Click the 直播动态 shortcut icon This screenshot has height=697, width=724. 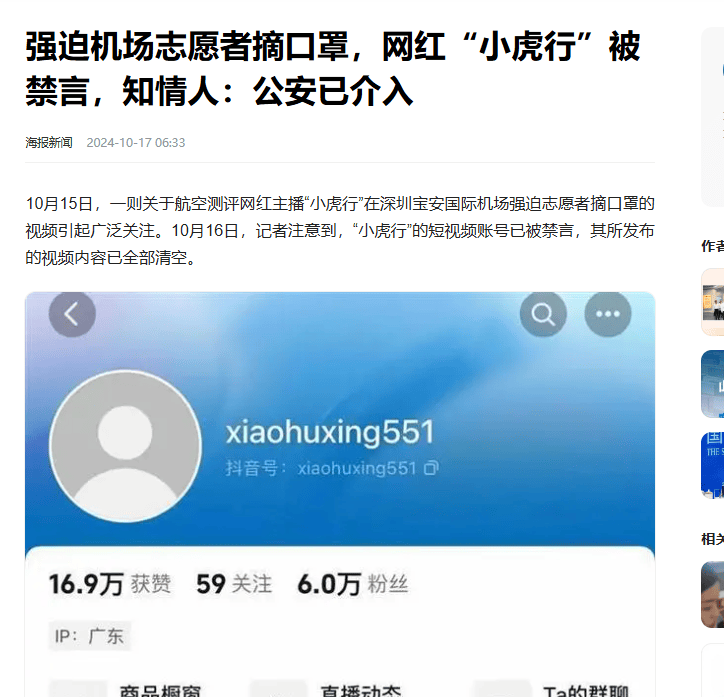[278, 689]
